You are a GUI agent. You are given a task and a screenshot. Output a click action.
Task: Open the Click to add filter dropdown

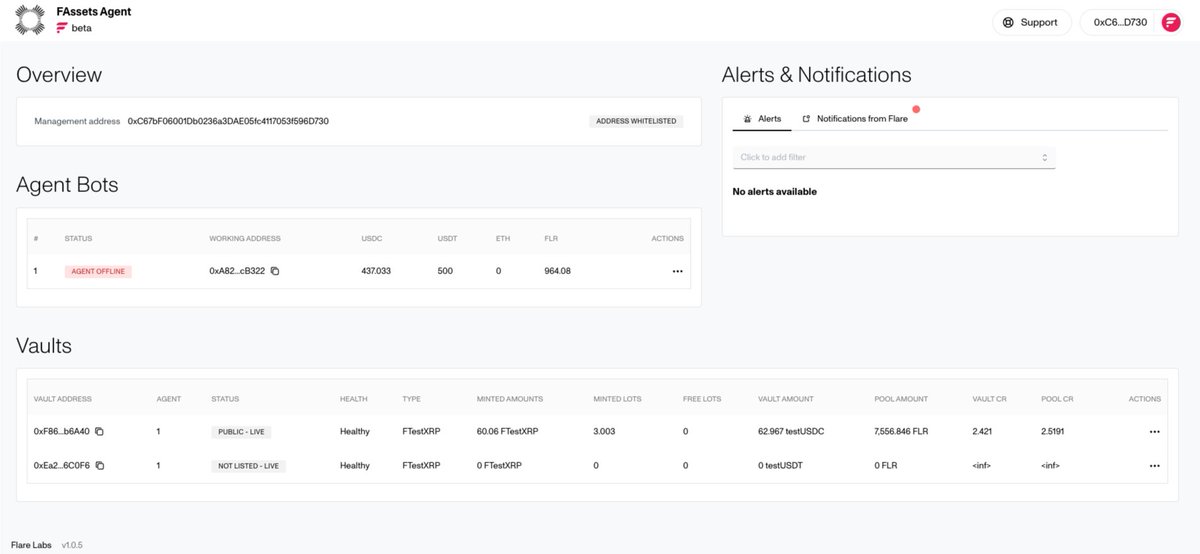[894, 157]
